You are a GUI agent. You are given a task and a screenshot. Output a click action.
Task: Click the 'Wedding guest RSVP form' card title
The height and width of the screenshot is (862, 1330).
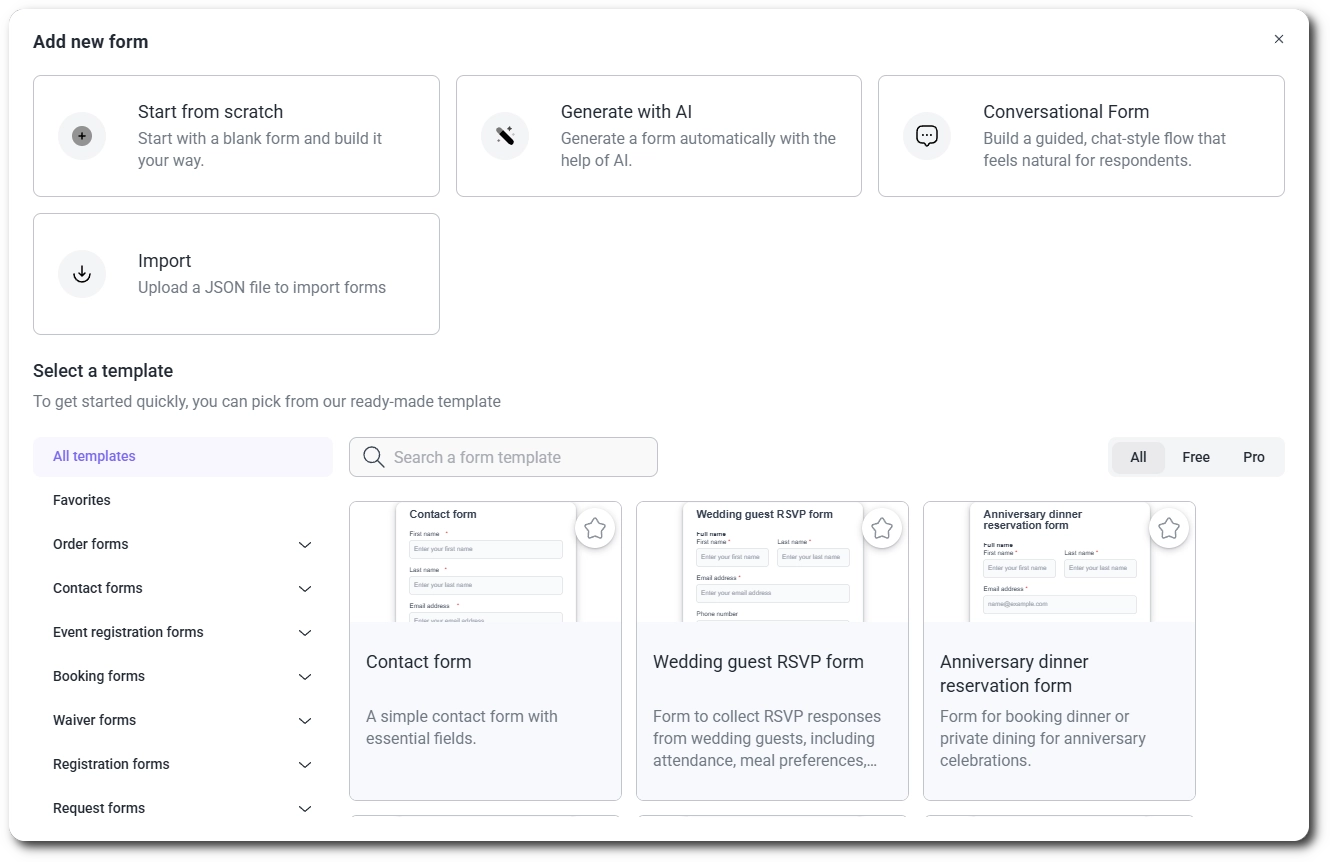pyautogui.click(x=758, y=662)
